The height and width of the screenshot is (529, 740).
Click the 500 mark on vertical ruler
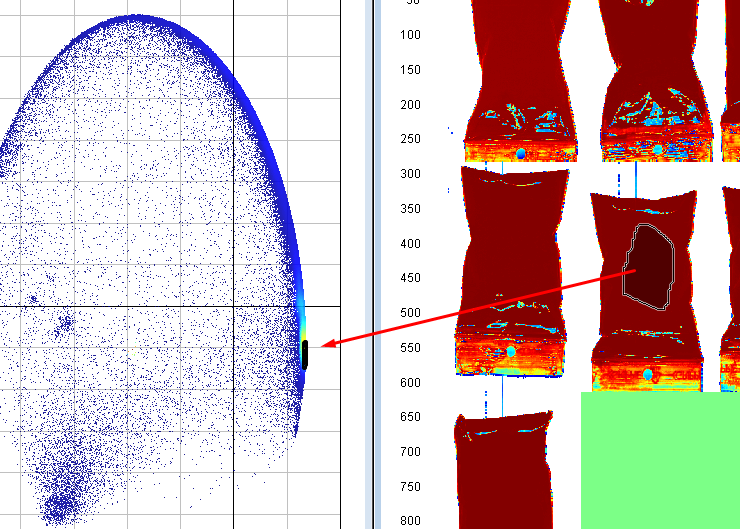pos(406,313)
